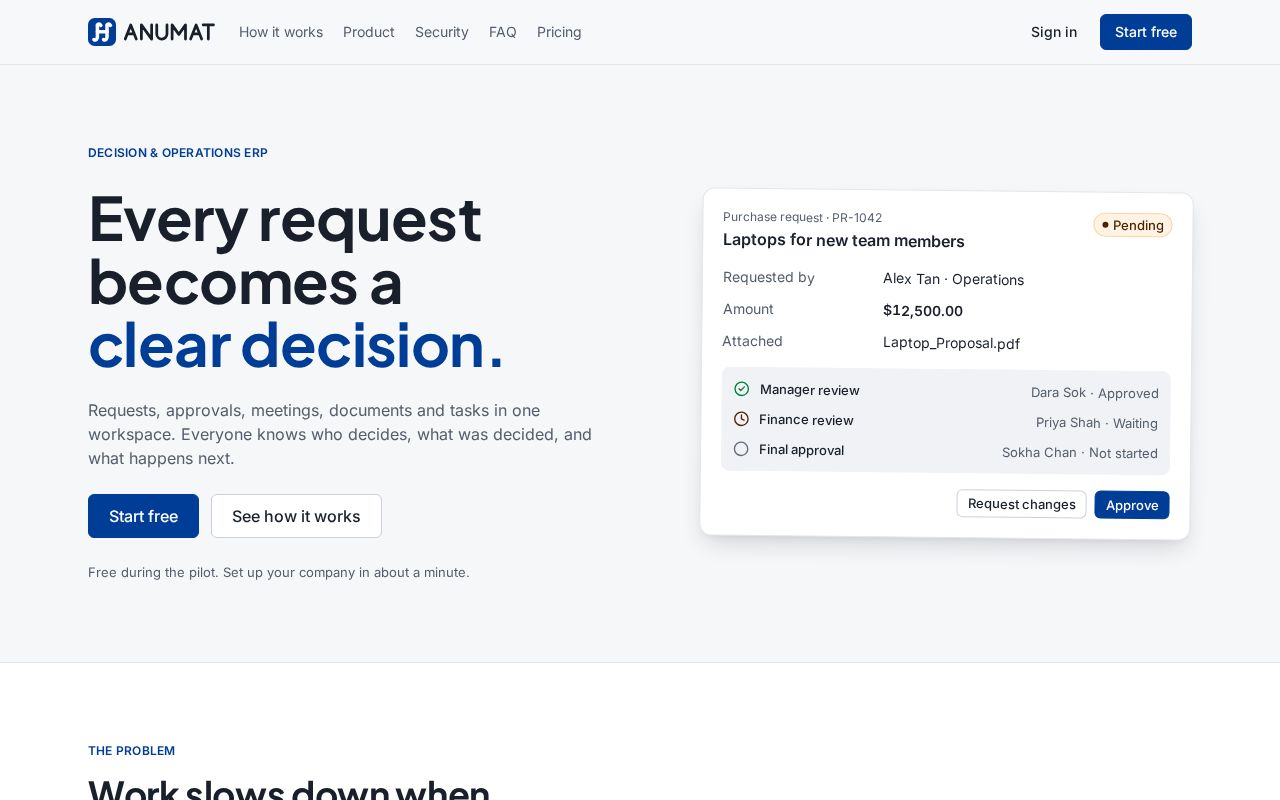This screenshot has width=1280, height=800.
Task: Click the empty circle icon beside Final approval
Action: (741, 449)
